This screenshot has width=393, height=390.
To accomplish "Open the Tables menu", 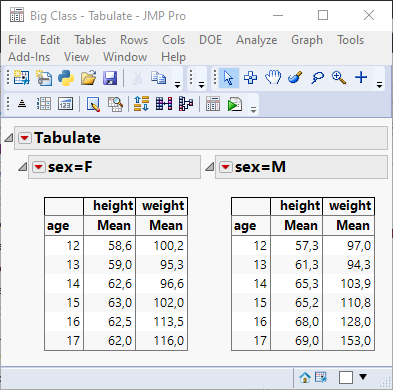I will (90, 40).
